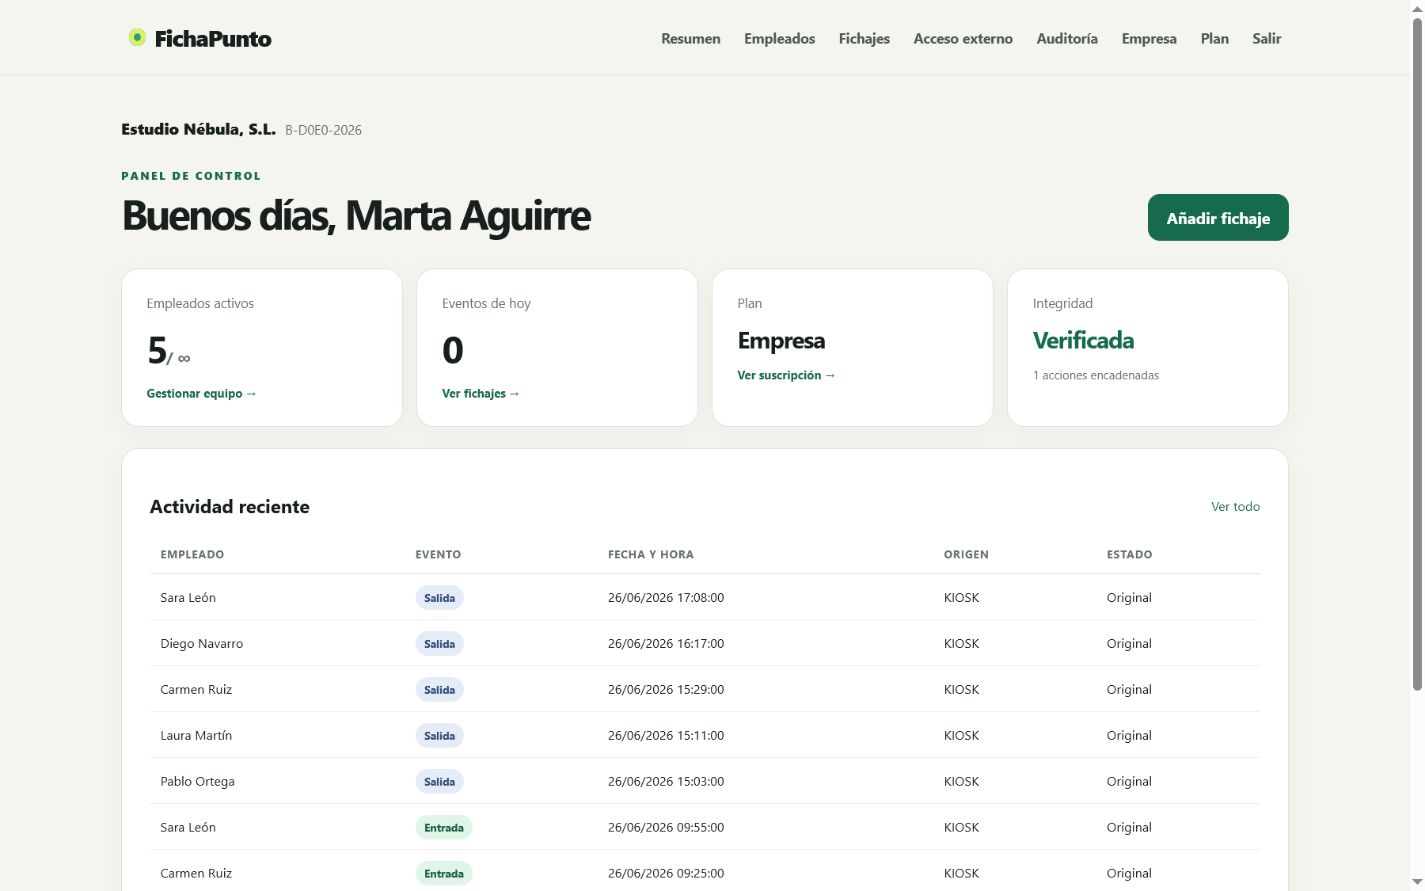The width and height of the screenshot is (1425, 891).
Task: Click Original status in Pablo Ortega row
Action: tap(1129, 782)
